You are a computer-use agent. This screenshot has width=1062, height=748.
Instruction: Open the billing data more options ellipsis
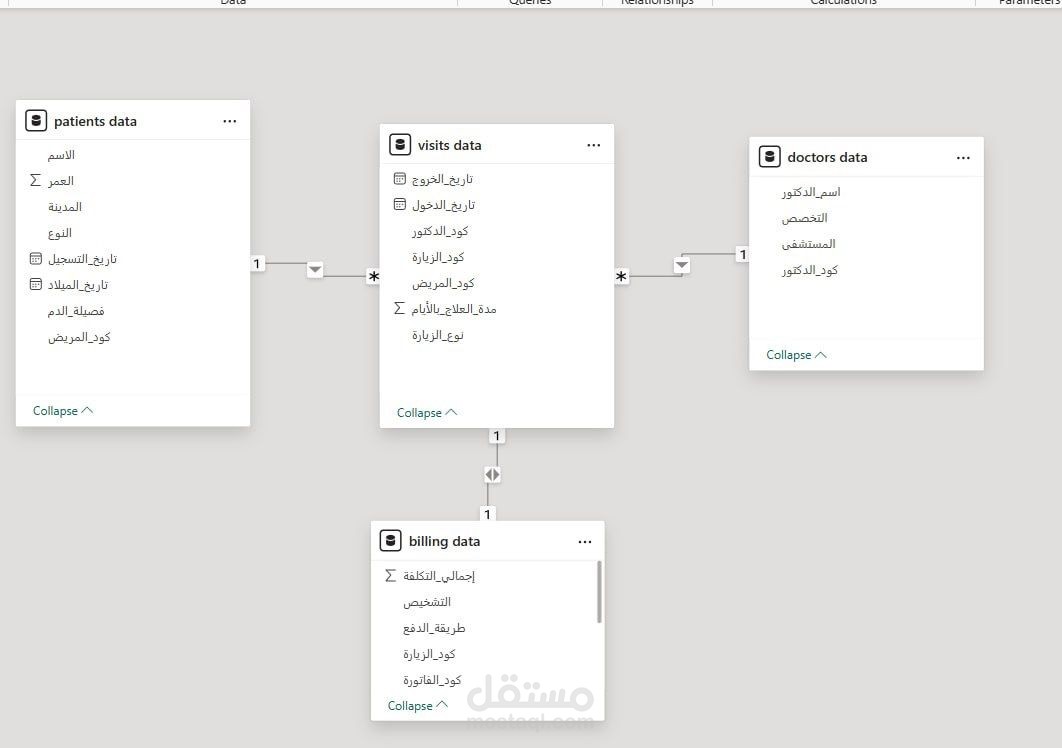point(585,541)
